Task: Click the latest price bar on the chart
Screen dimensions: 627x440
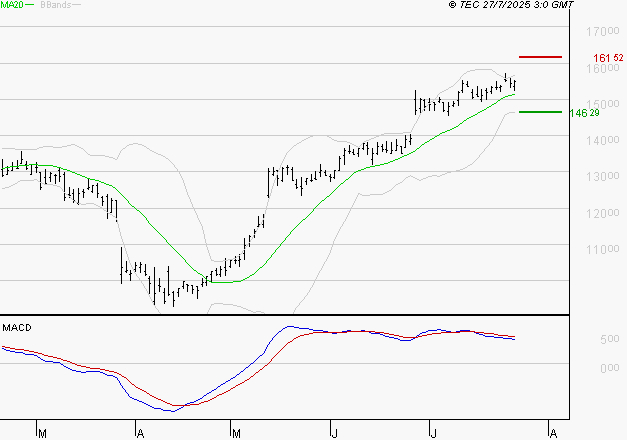Action: point(514,84)
